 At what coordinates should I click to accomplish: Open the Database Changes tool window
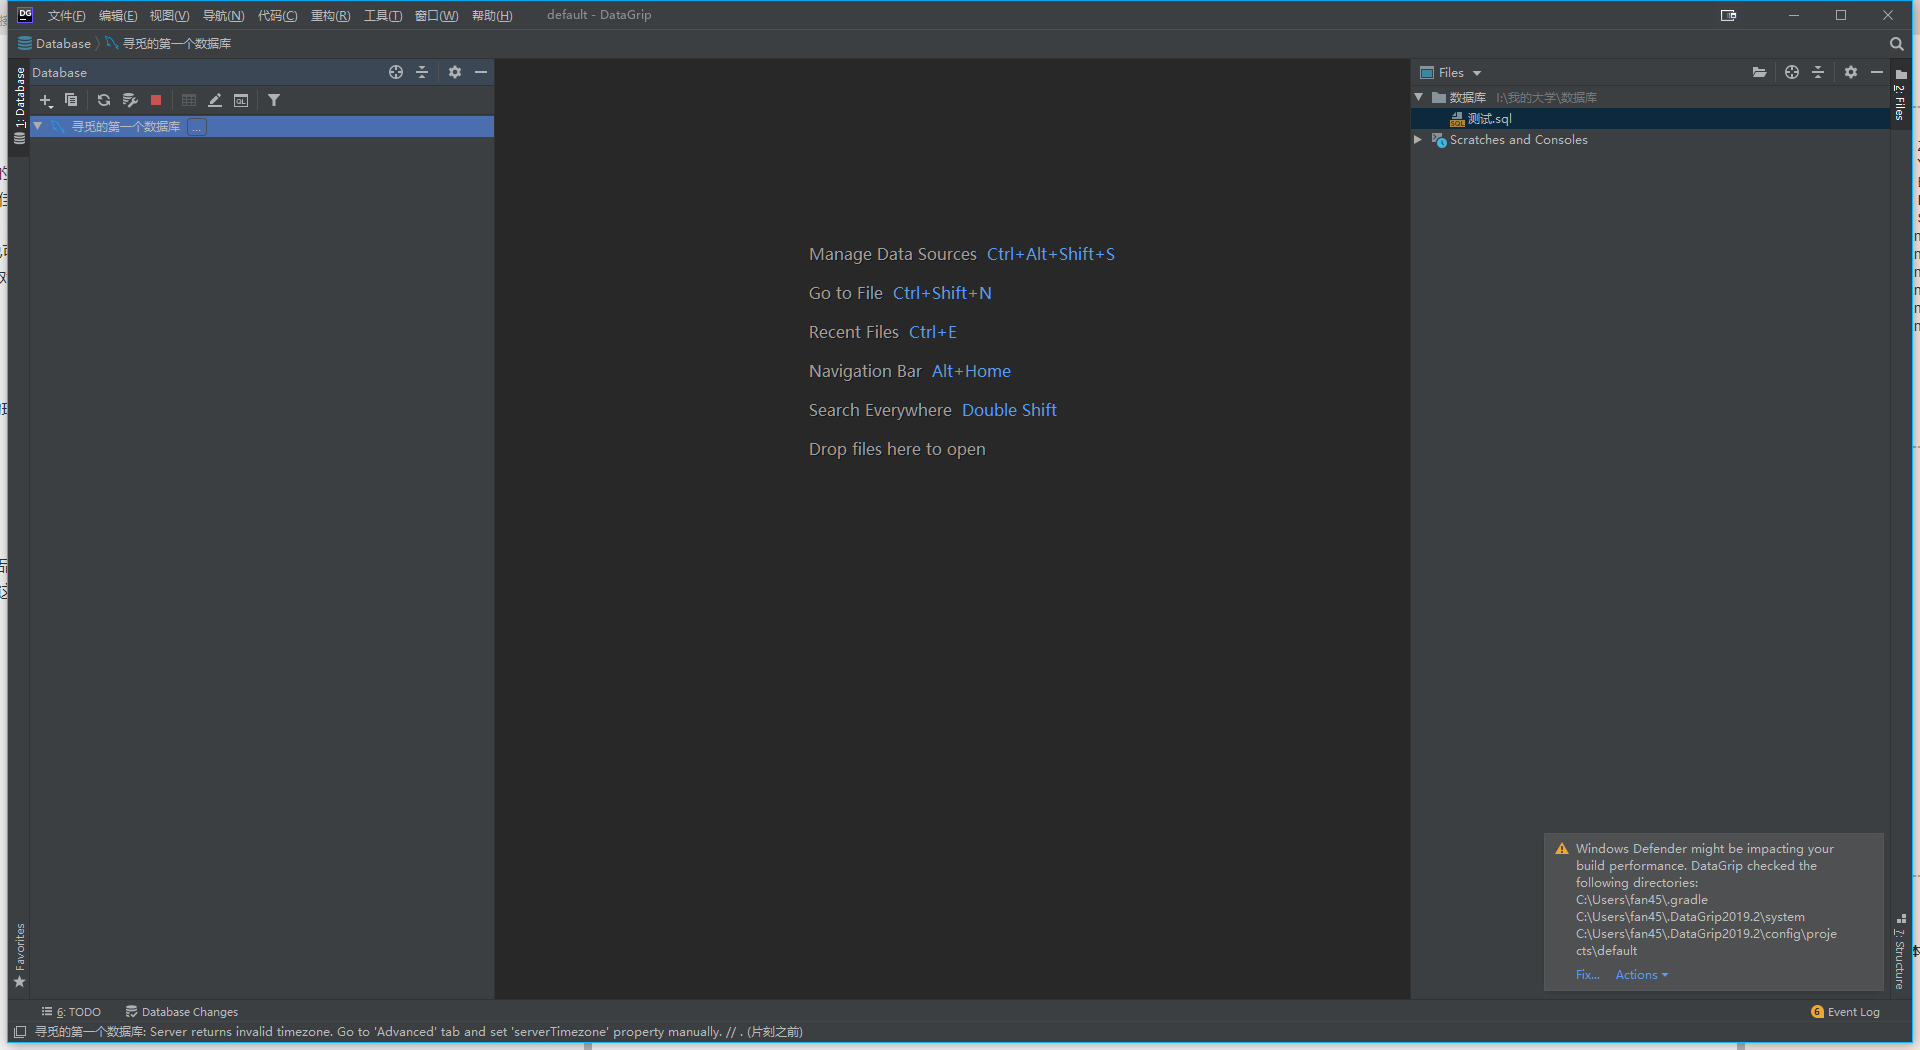(181, 1012)
